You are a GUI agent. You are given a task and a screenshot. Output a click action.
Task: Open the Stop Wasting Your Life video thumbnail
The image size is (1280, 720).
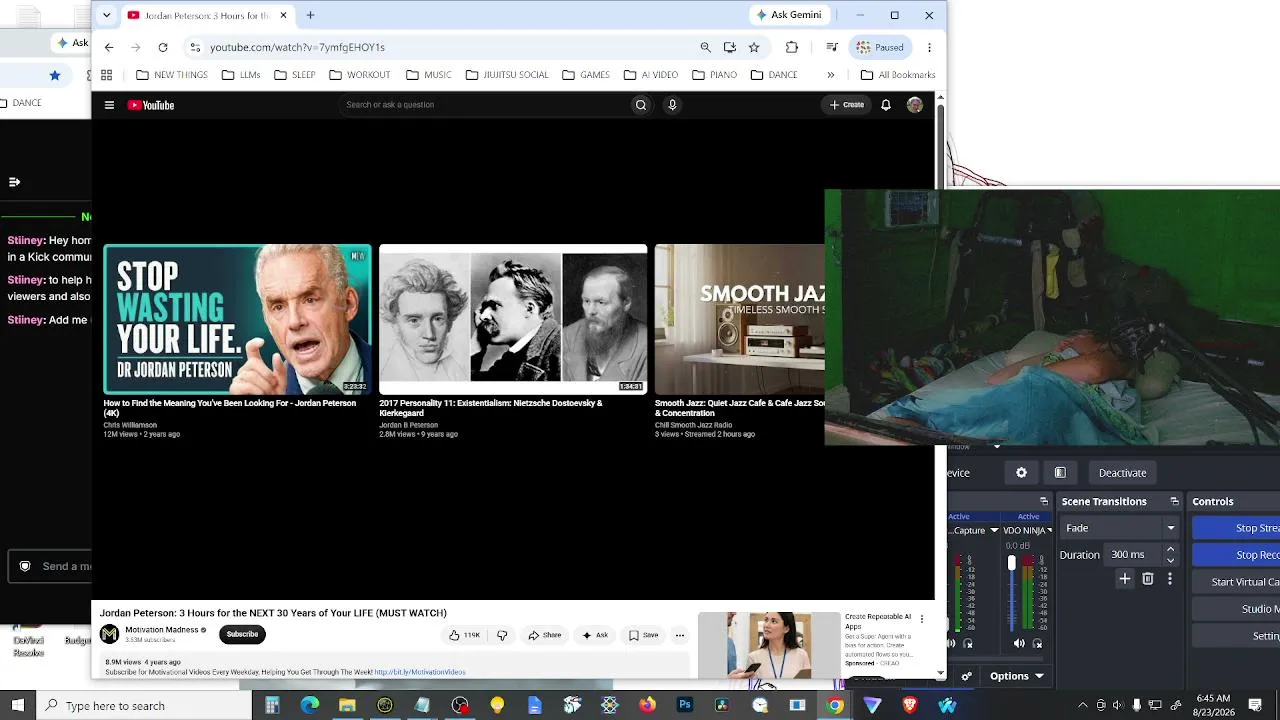tap(237, 319)
